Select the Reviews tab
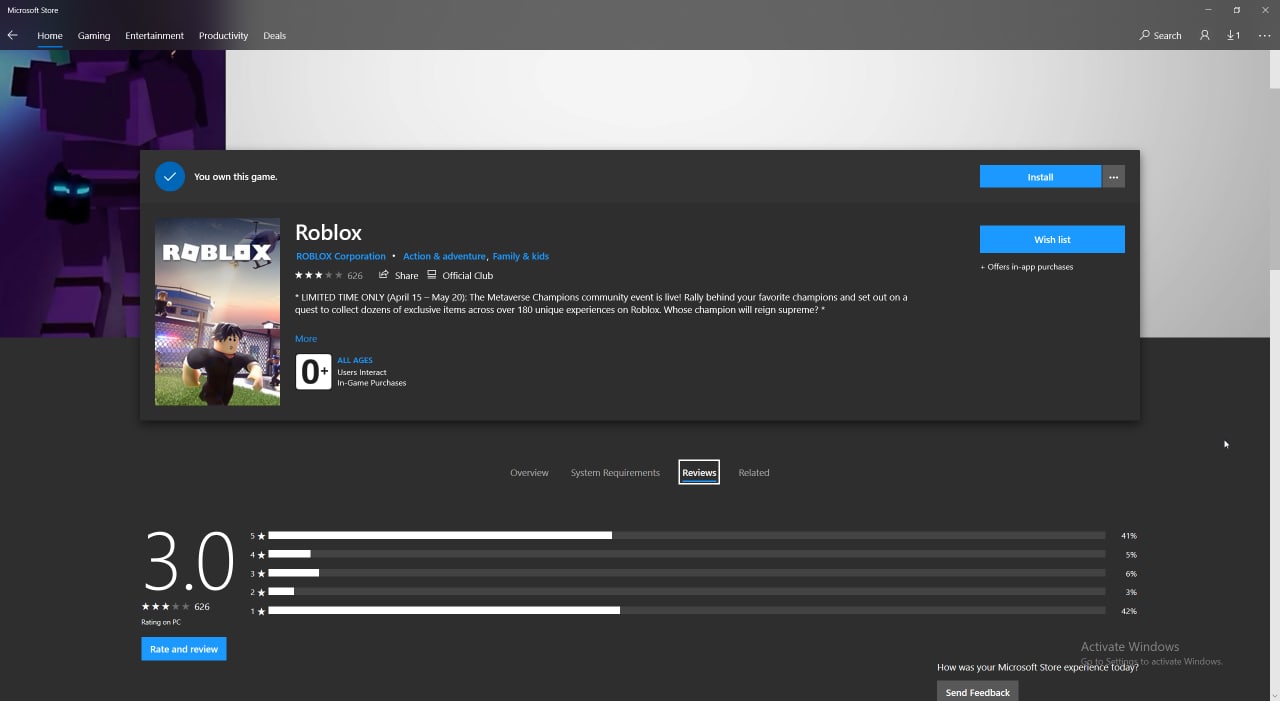 click(x=699, y=473)
